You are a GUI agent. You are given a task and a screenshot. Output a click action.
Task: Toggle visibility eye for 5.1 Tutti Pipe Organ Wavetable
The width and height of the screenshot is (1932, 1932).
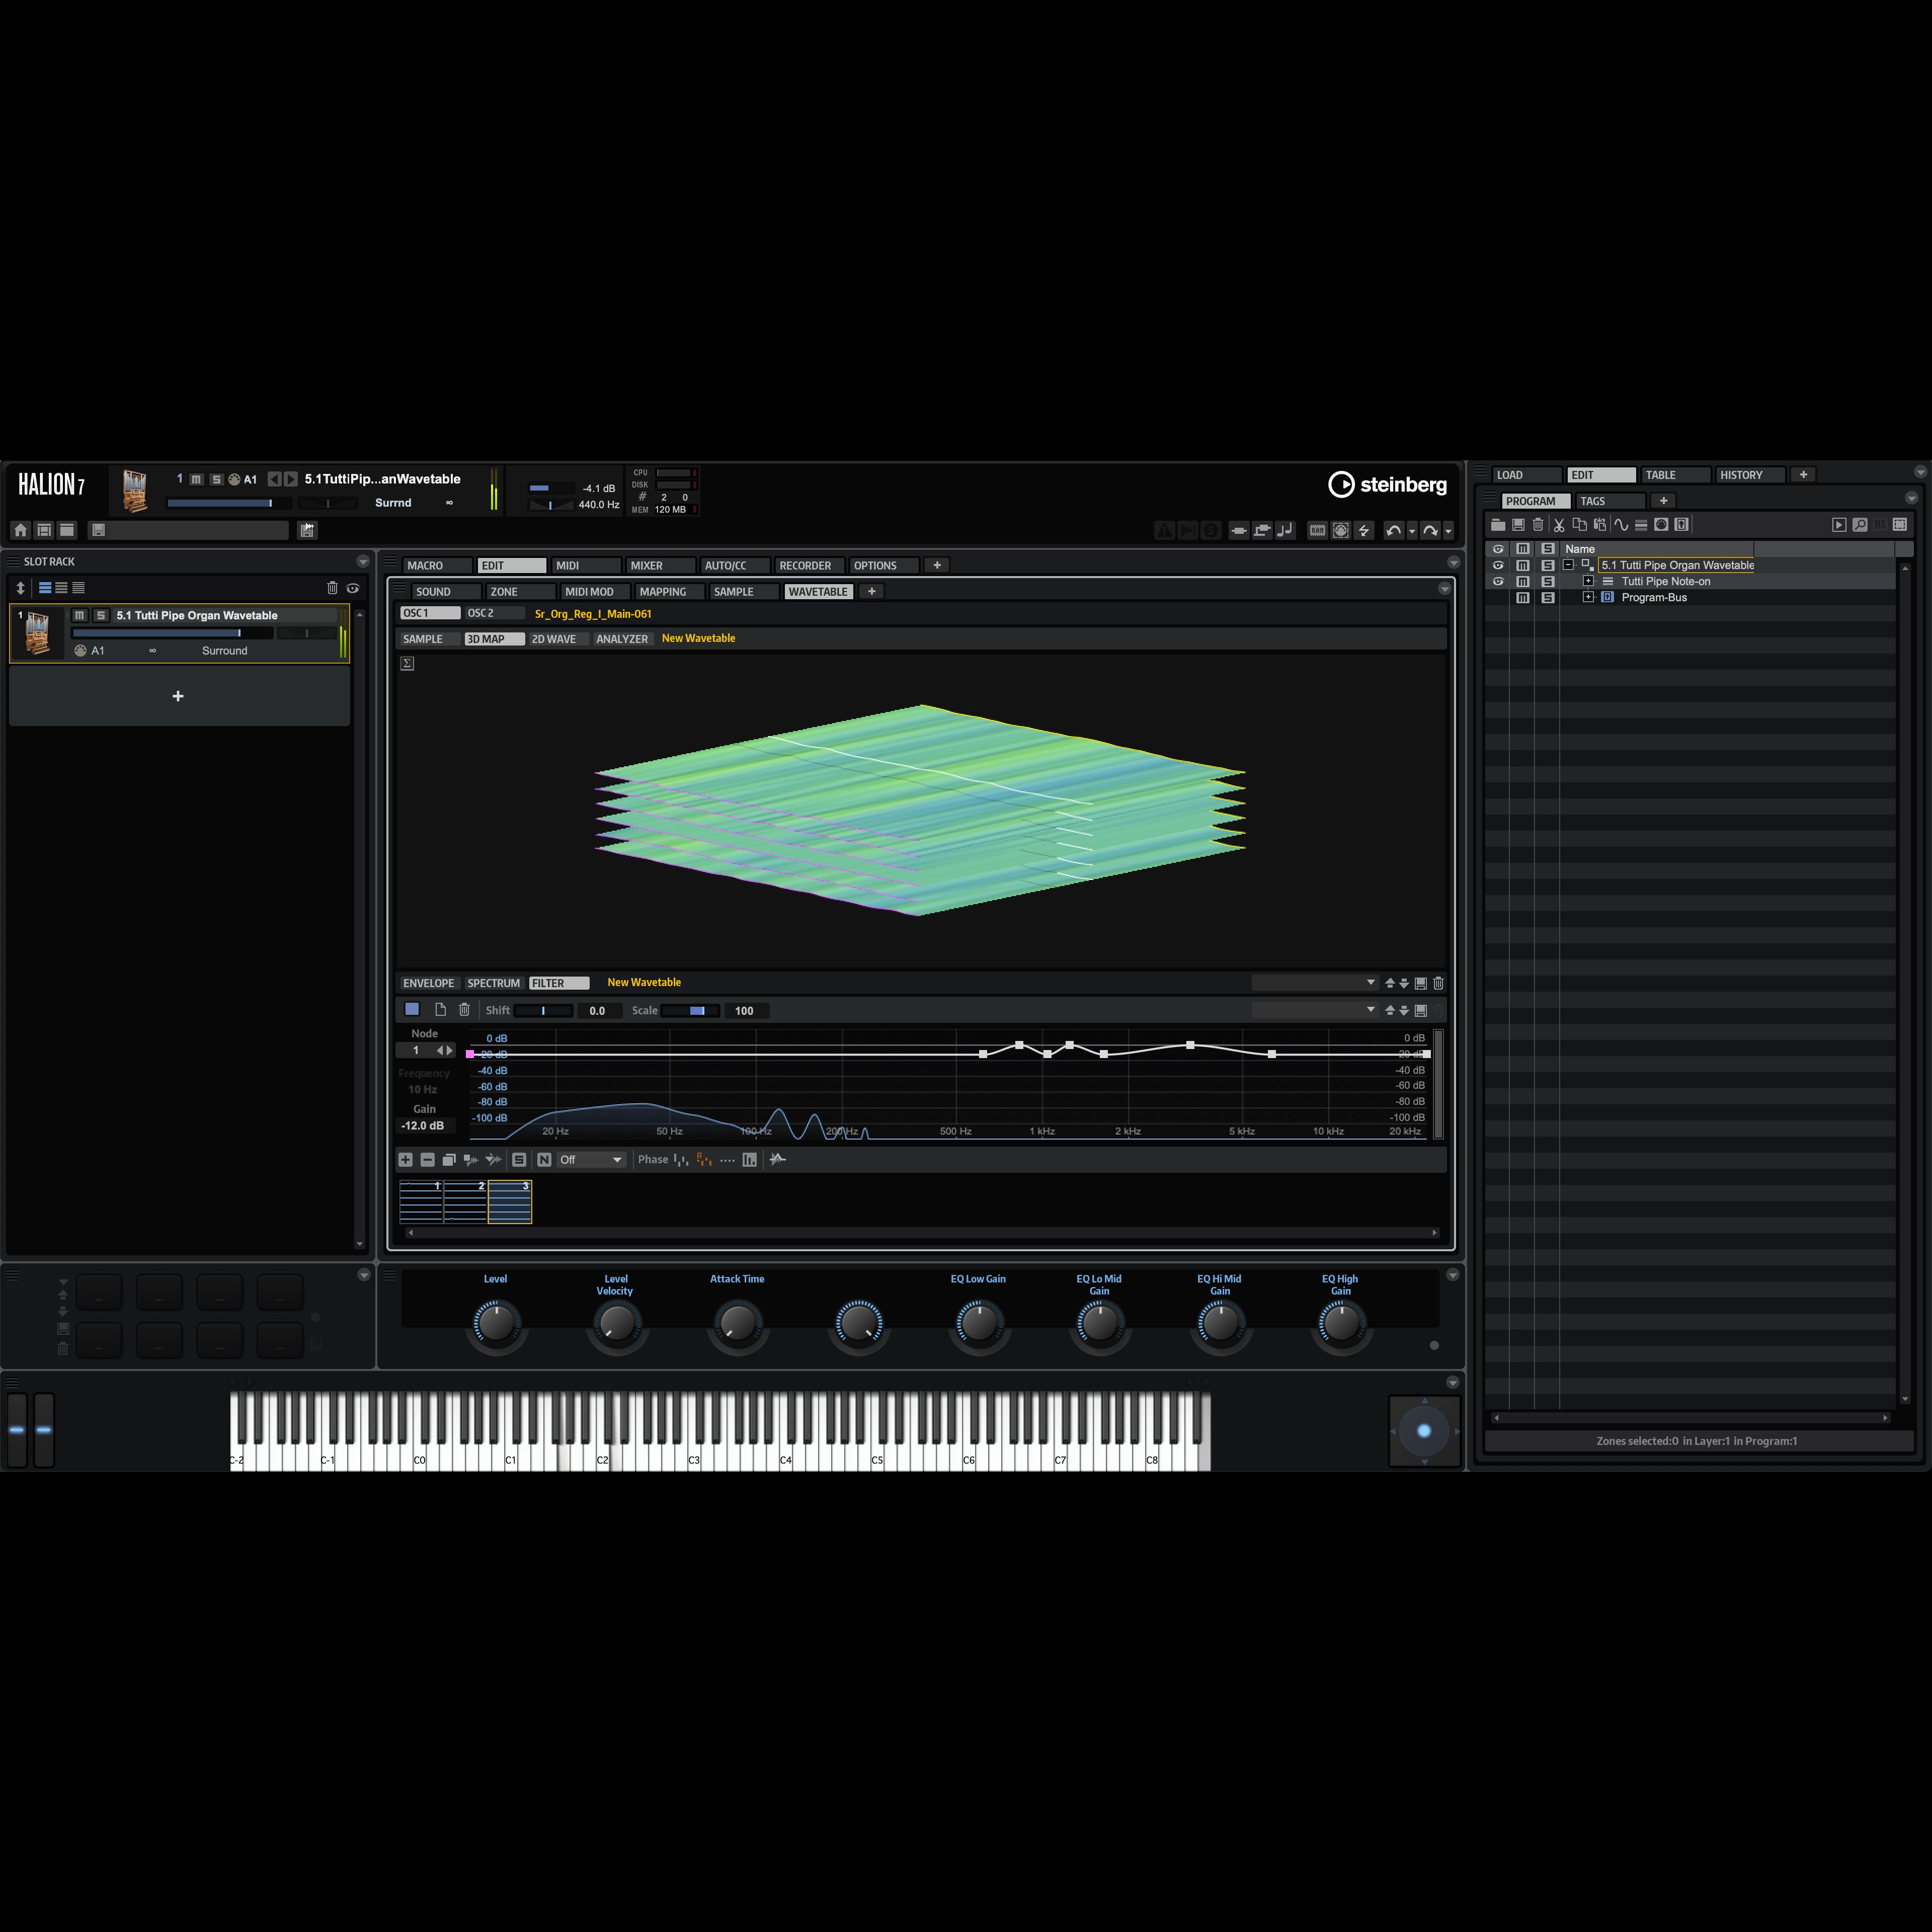[1498, 565]
